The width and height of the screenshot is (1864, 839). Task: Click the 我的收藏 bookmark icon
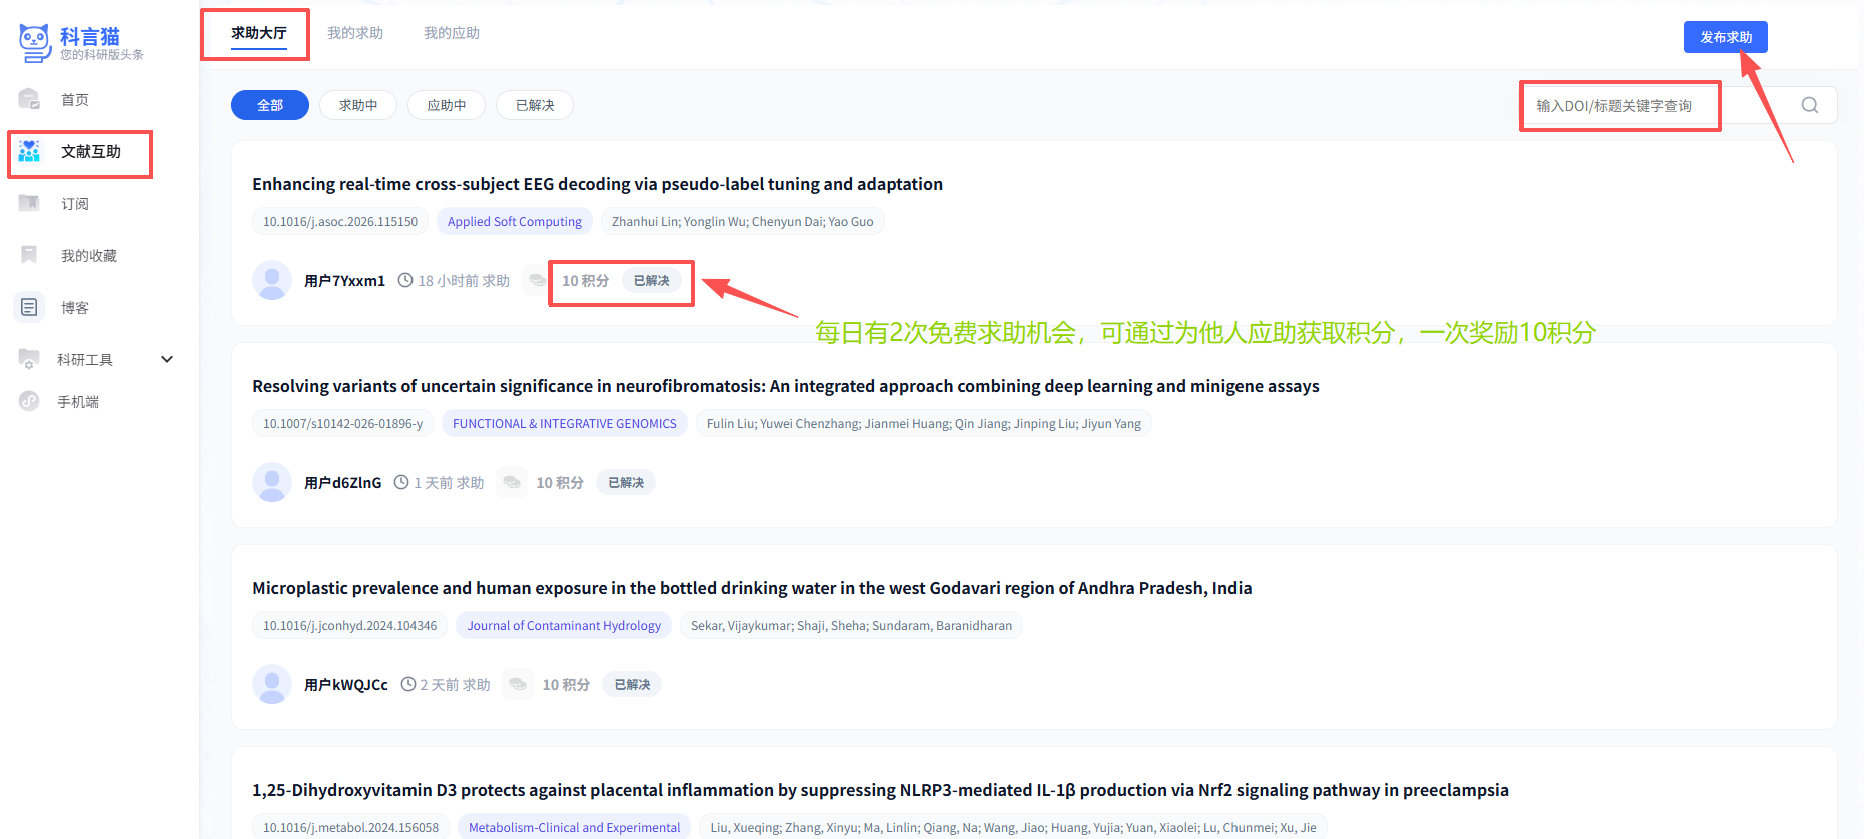[x=29, y=255]
